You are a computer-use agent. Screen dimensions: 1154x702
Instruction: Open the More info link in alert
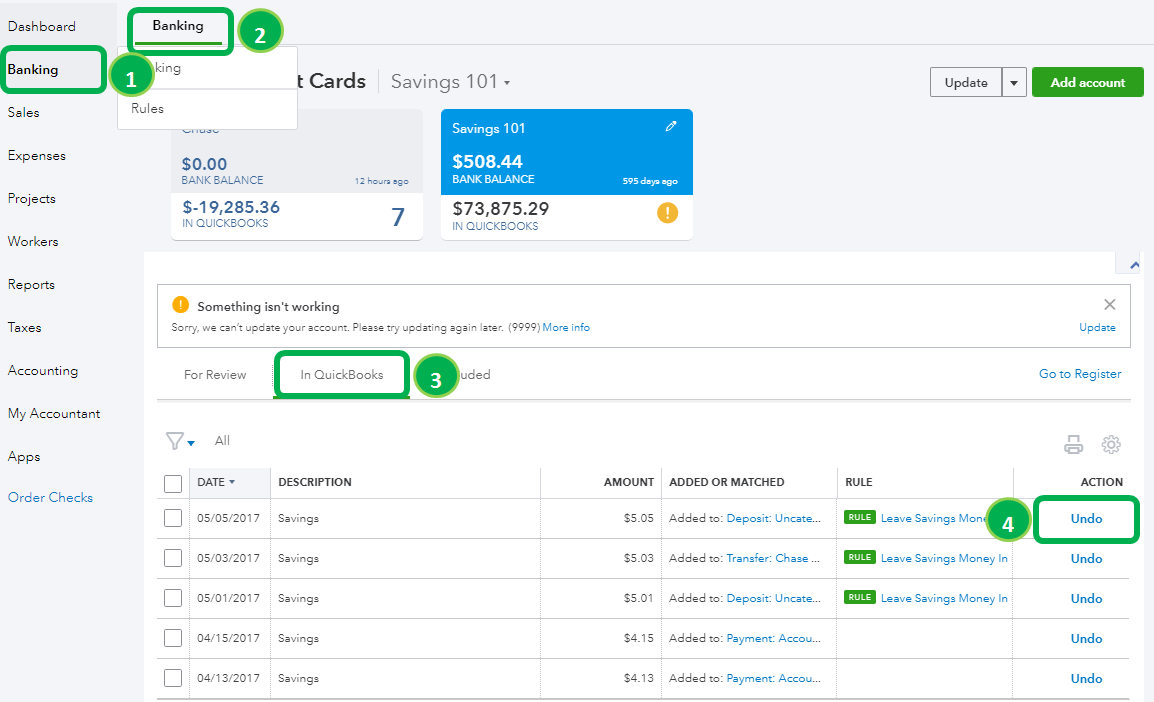pyautogui.click(x=566, y=327)
